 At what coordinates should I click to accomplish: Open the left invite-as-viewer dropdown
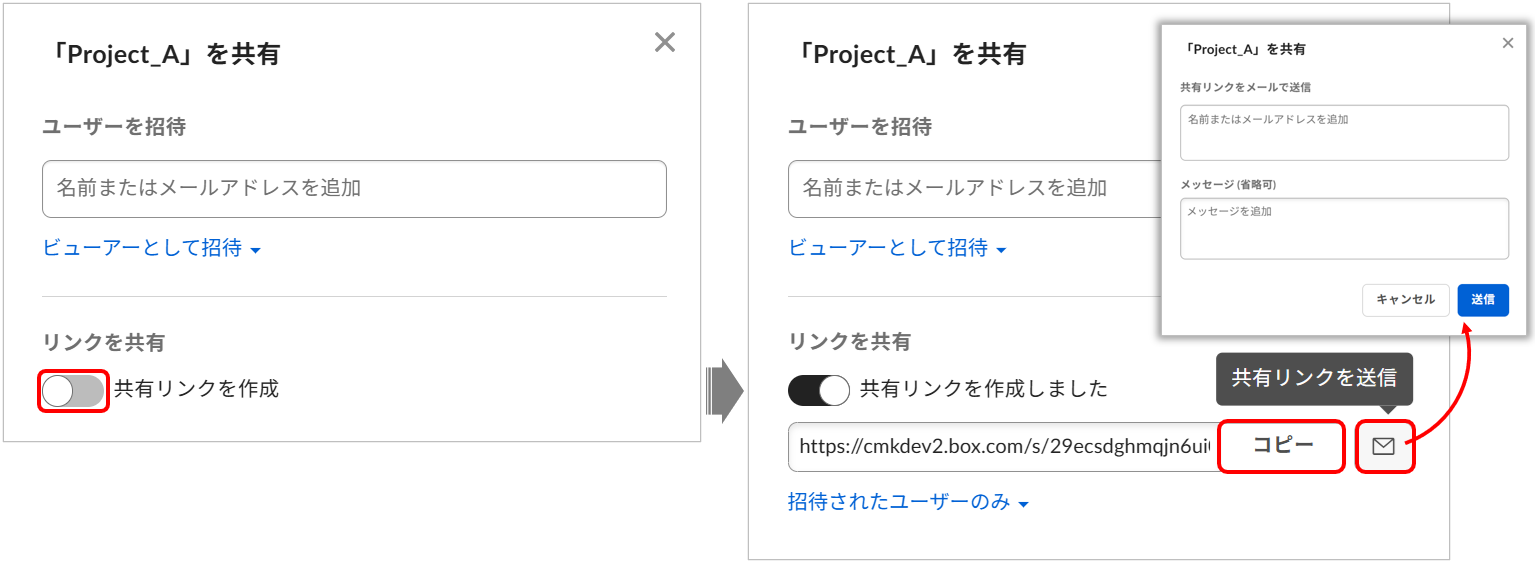[x=151, y=248]
